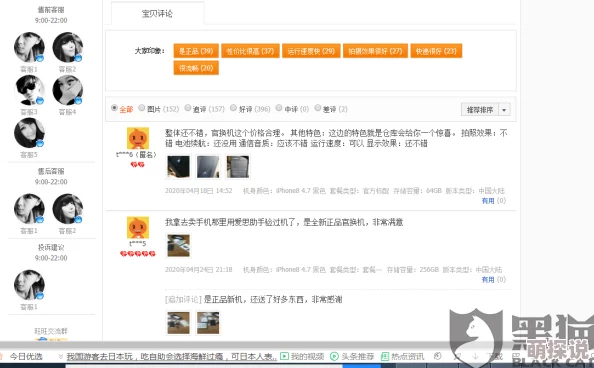
Task: Click the 2020年04月24日 21:18 review date
Action: 199,269
